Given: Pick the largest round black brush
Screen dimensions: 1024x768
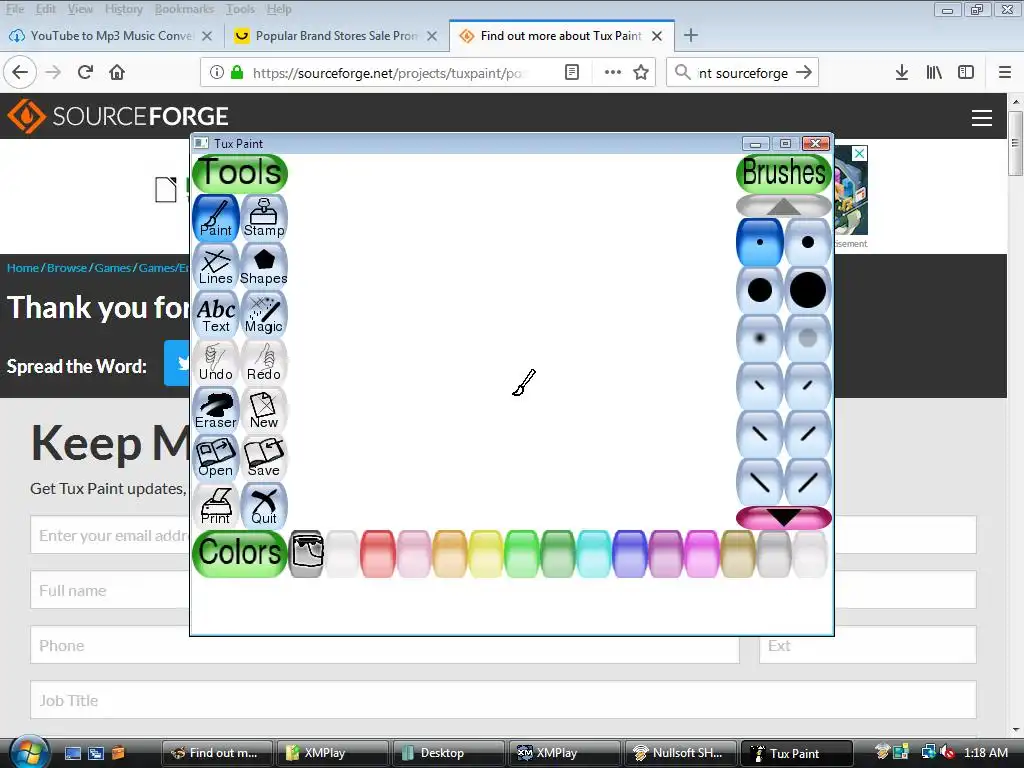Looking at the screenshot, I should pyautogui.click(x=808, y=290).
